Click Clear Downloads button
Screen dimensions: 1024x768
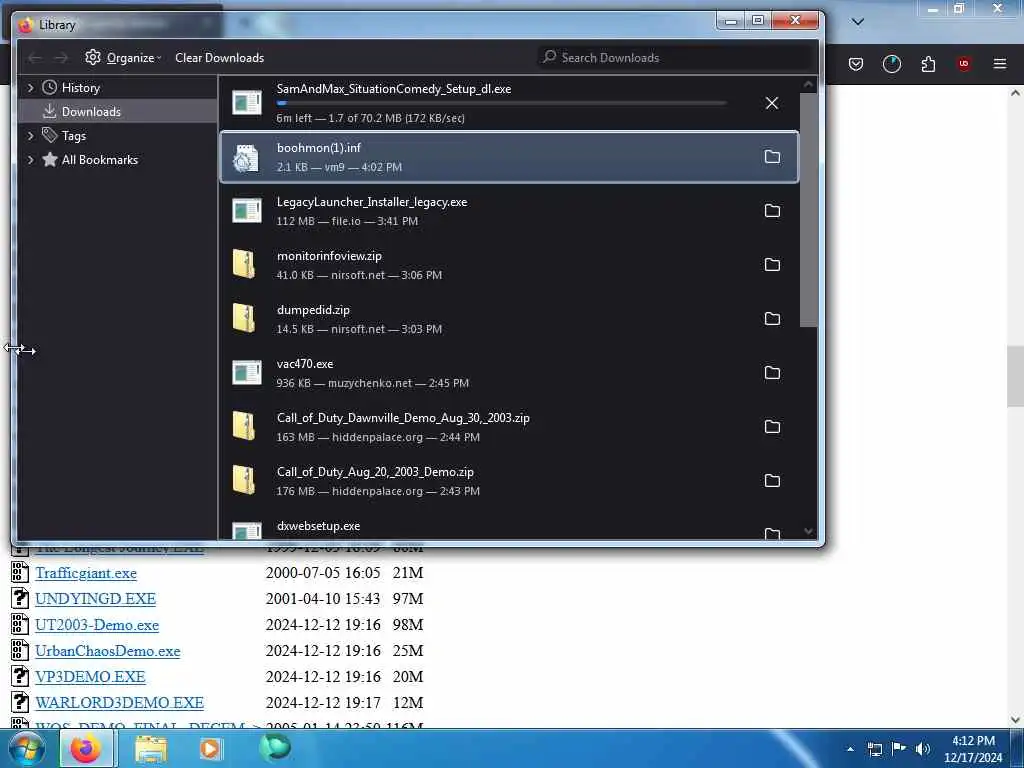[x=219, y=57]
